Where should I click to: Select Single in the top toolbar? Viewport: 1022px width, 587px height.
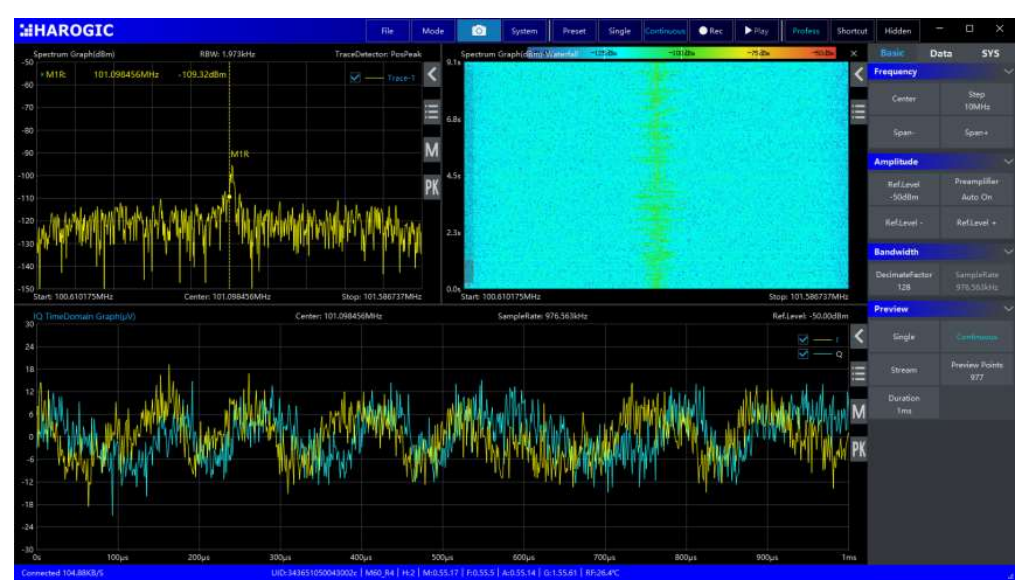[x=619, y=31]
